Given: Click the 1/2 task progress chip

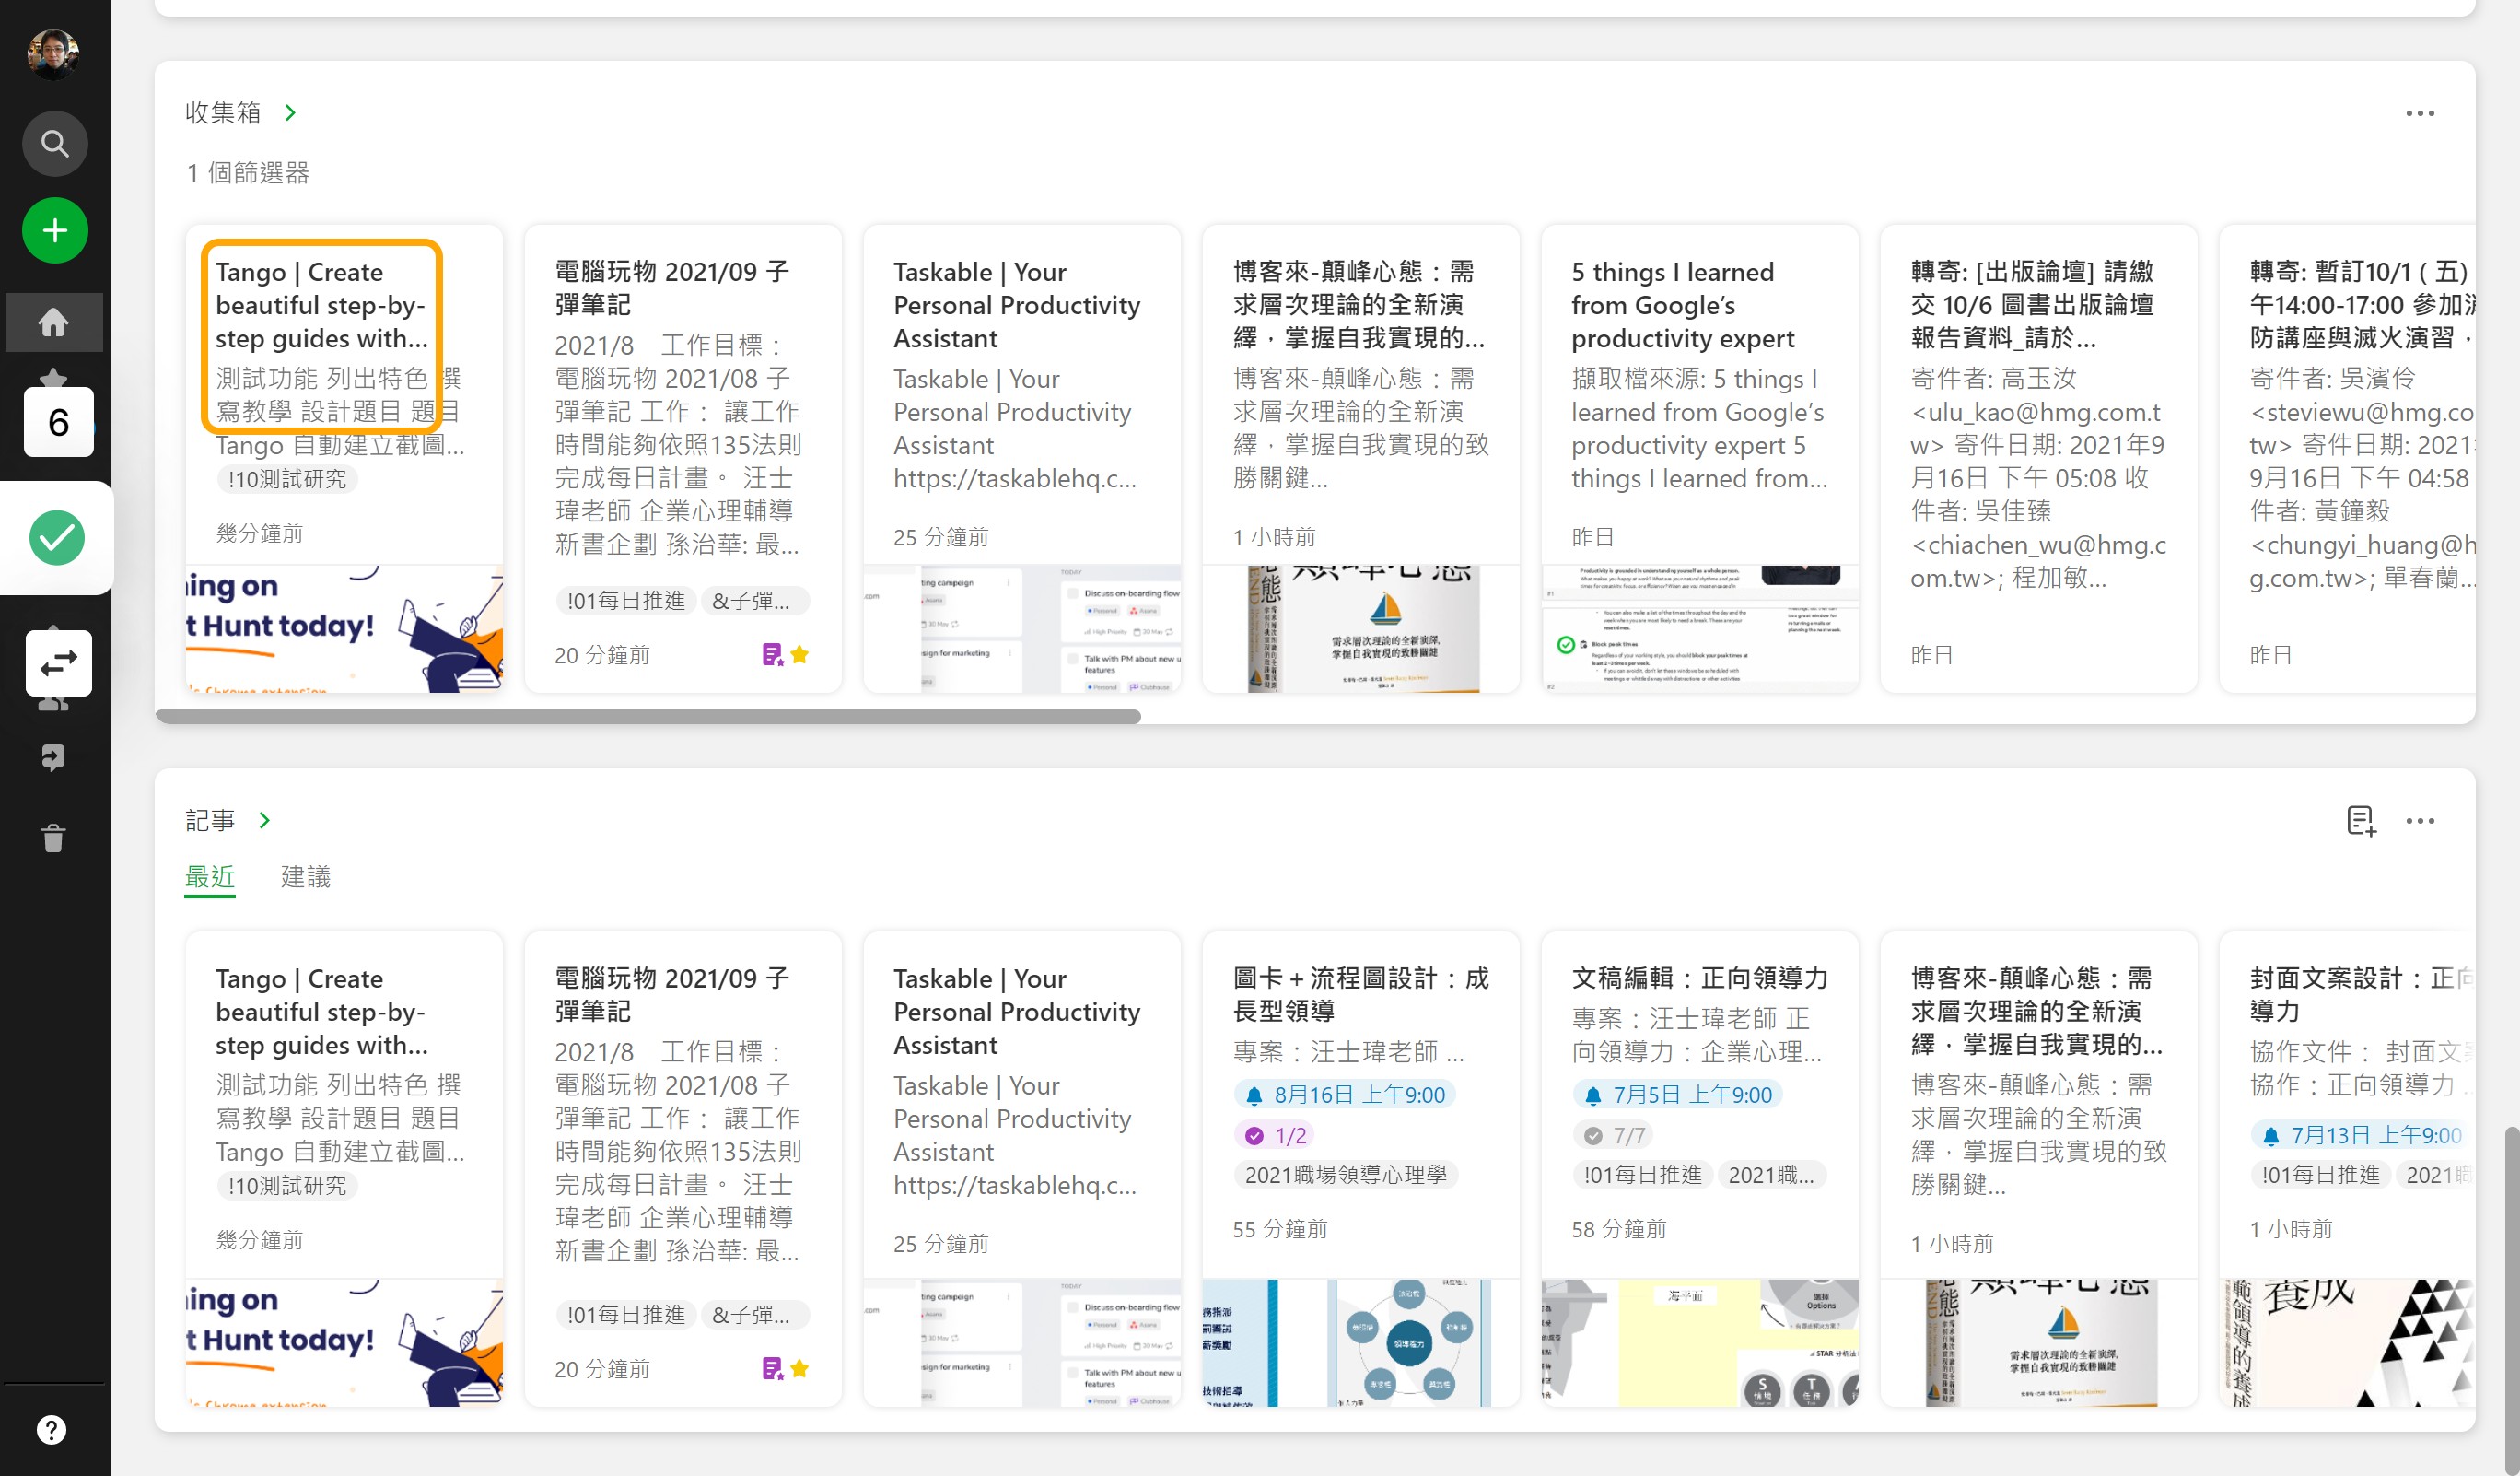Looking at the screenshot, I should tap(1275, 1136).
